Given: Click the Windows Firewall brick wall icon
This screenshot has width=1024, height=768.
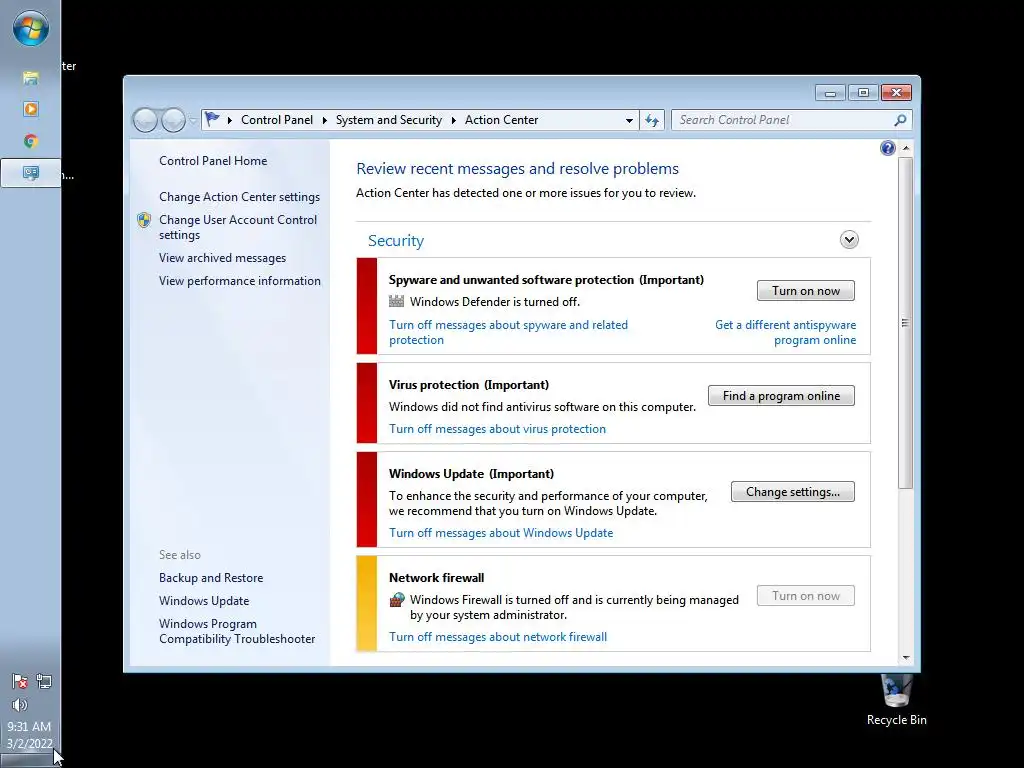Looking at the screenshot, I should [396, 600].
